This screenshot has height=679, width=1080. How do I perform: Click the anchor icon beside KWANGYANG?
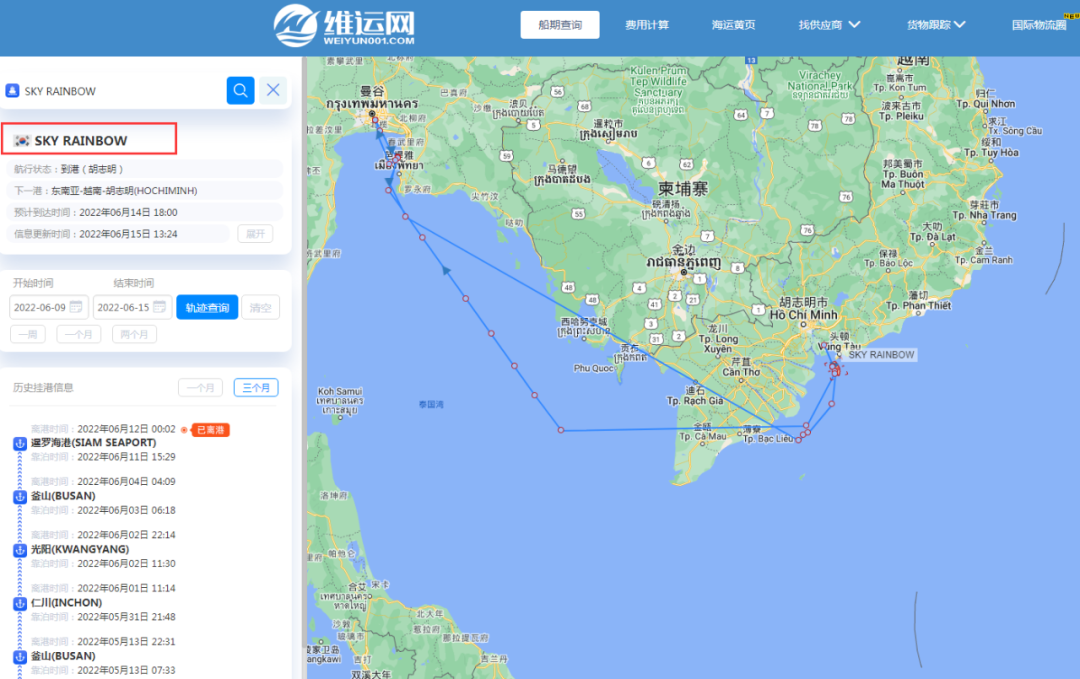[19, 550]
